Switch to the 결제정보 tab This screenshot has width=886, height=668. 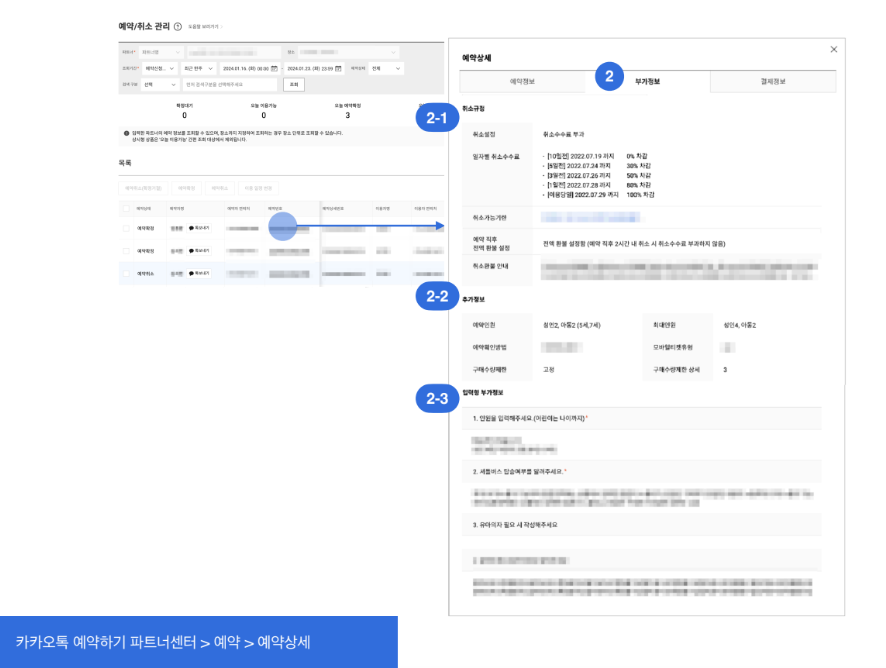coord(772,82)
